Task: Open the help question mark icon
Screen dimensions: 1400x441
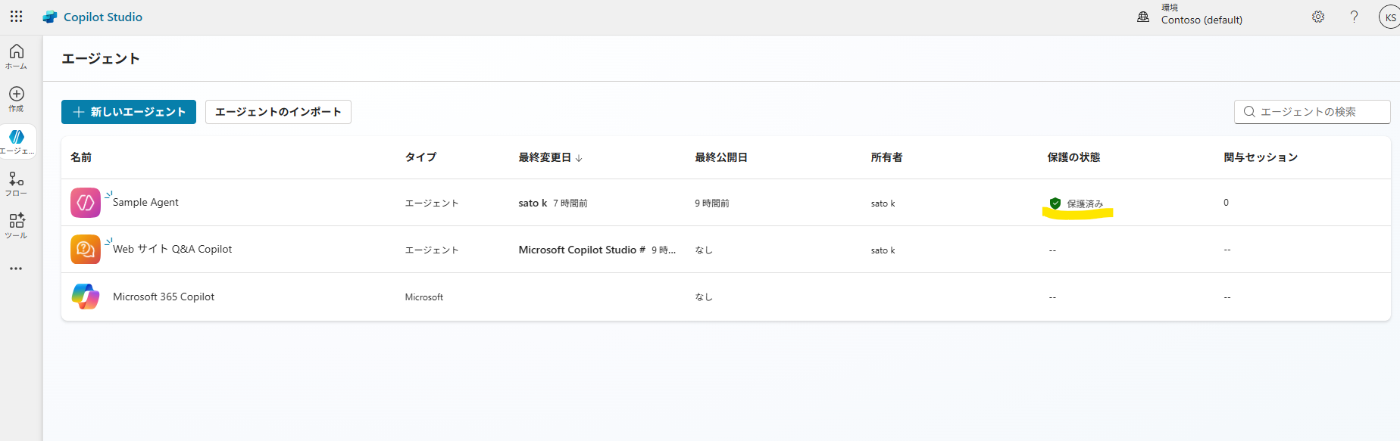Action: click(x=1354, y=17)
